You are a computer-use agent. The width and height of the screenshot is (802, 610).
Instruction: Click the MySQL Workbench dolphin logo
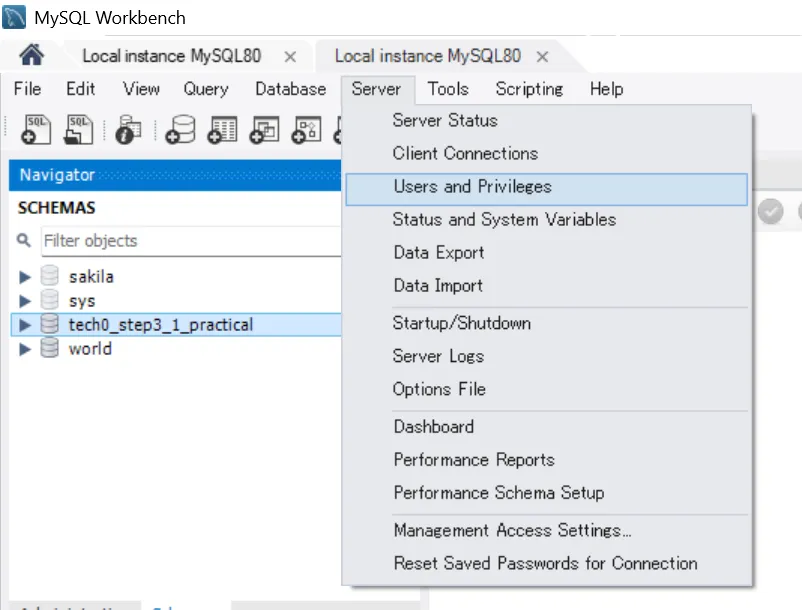click(x=14, y=17)
